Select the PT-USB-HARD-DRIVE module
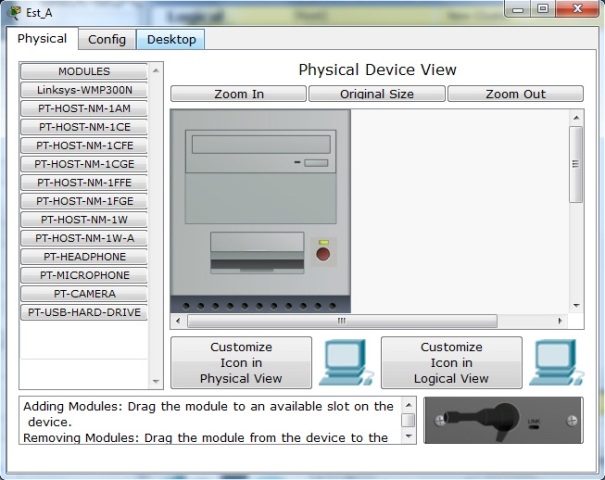This screenshot has width=605, height=480. click(x=84, y=312)
